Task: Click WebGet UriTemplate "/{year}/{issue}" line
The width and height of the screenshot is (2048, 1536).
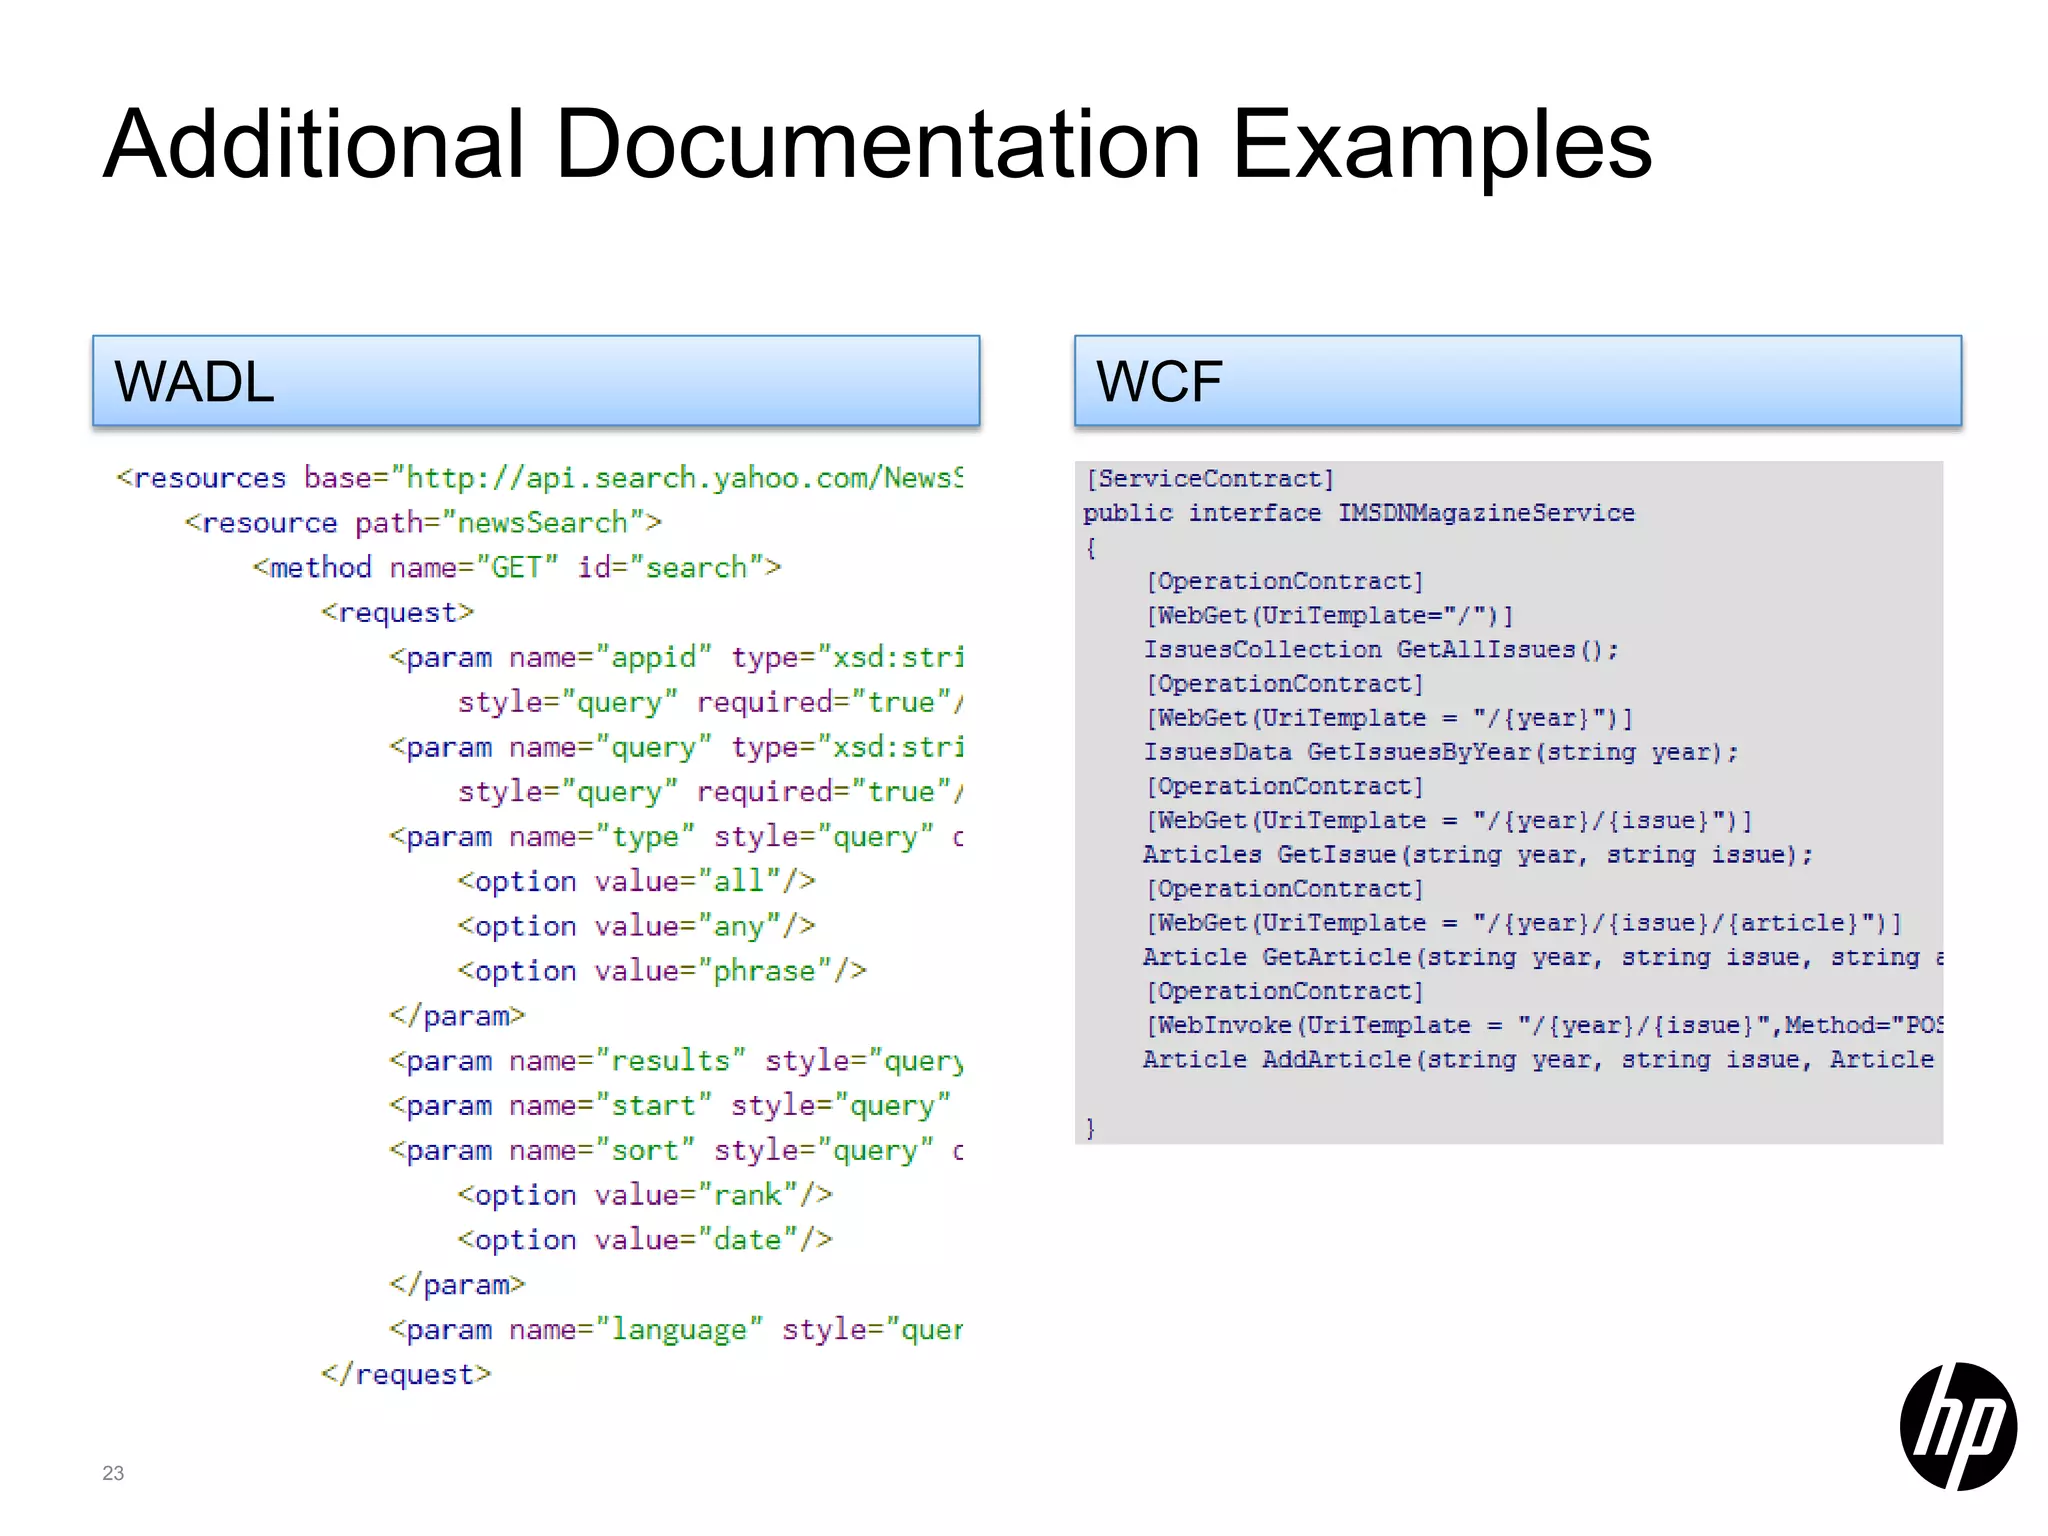Action: point(1449,821)
